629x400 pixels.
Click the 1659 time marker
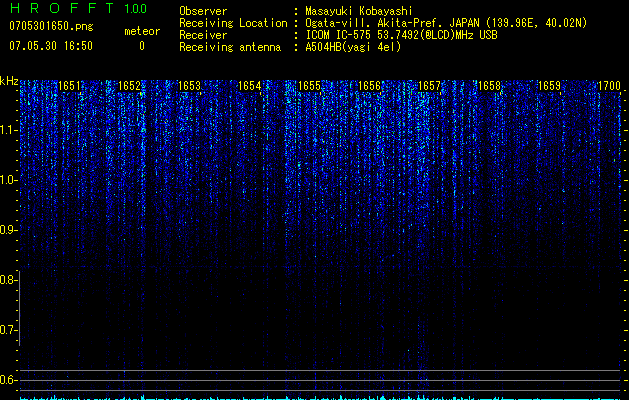click(x=549, y=86)
